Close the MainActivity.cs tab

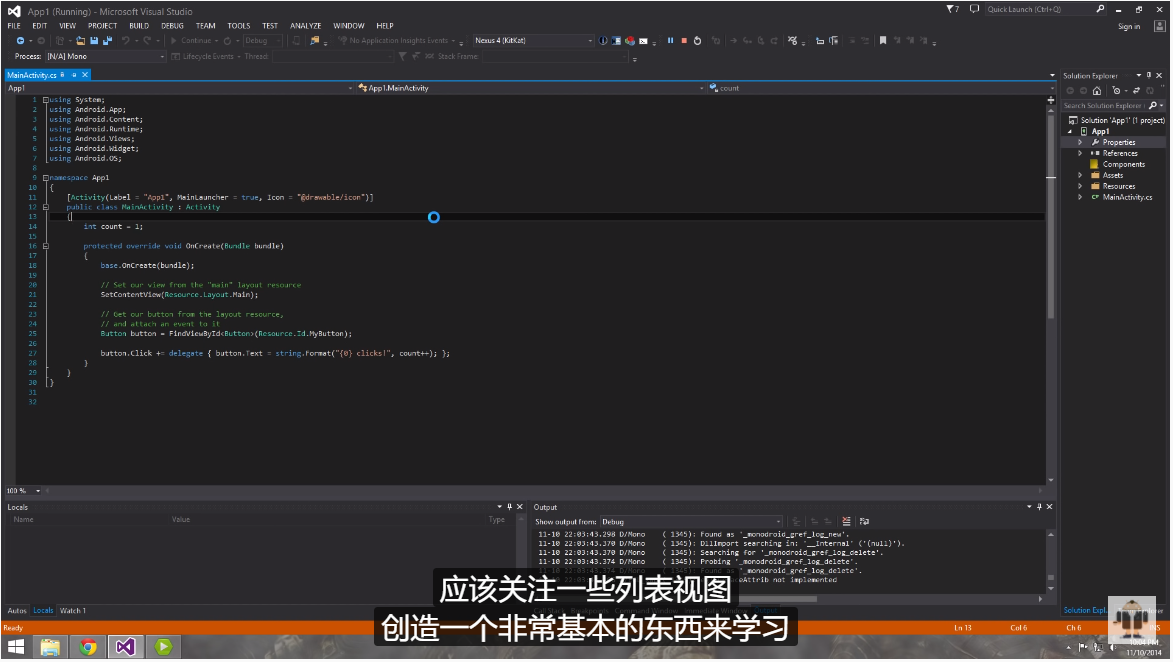pyautogui.click(x=85, y=75)
